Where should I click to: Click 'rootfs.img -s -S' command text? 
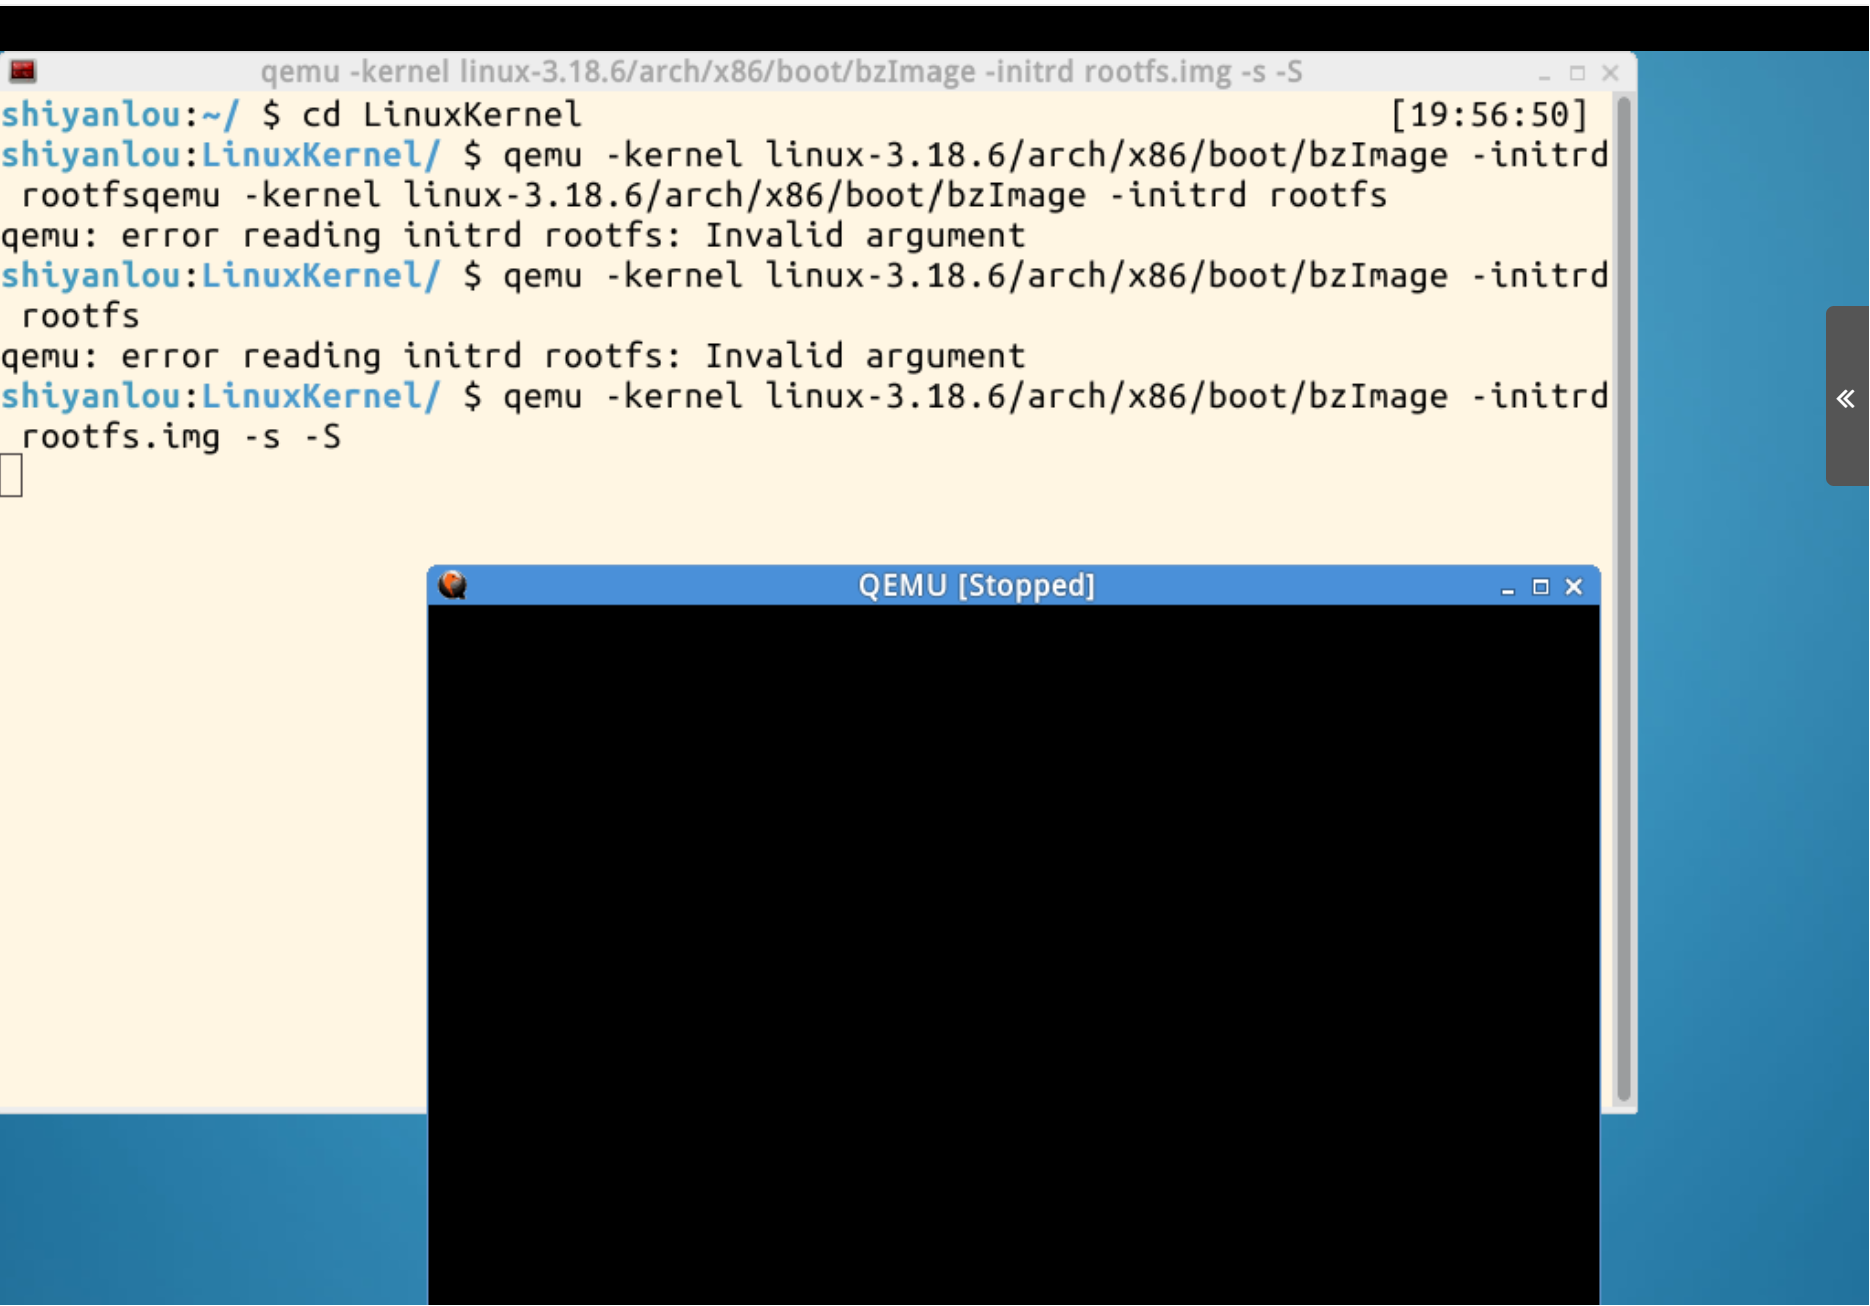click(181, 437)
